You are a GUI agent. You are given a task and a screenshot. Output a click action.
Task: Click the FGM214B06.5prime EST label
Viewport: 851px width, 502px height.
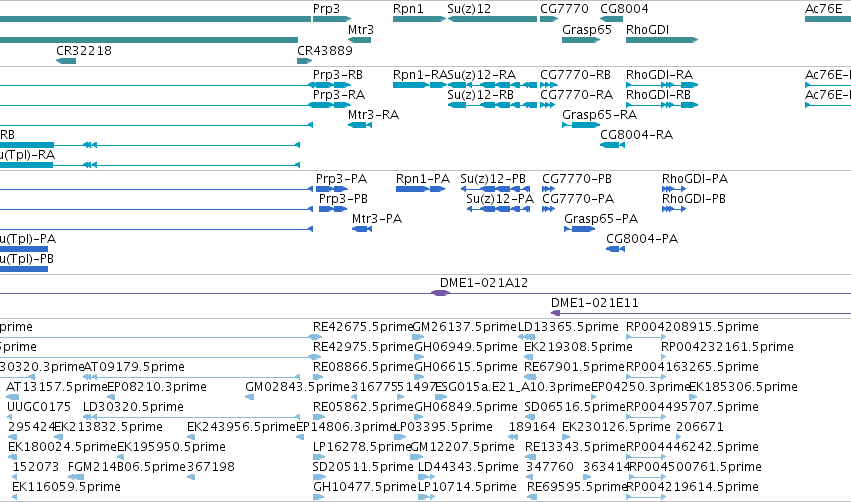[126, 468]
